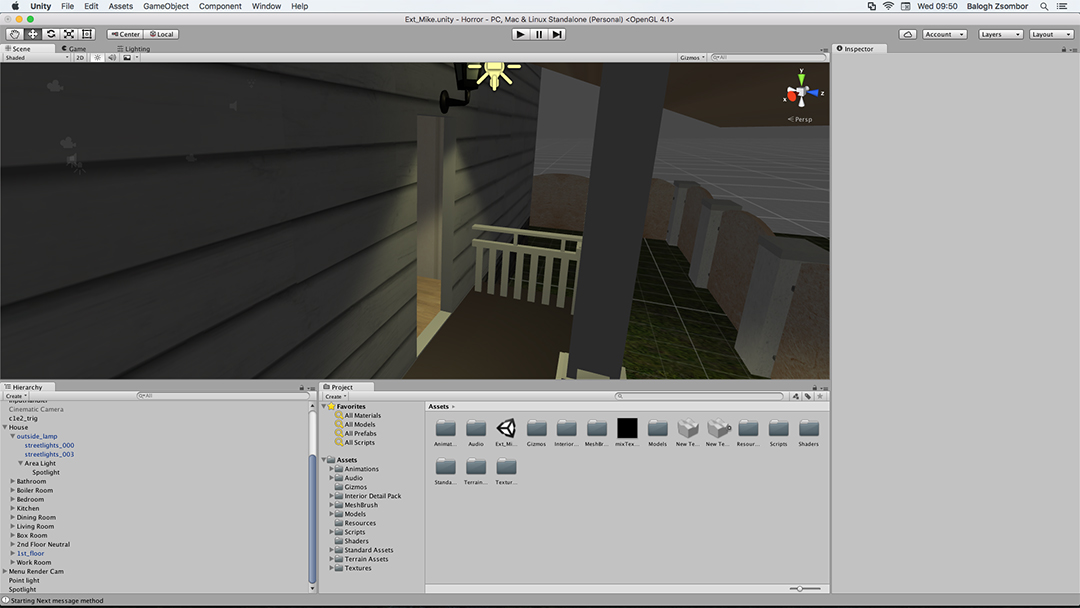
Task: Click the Local handle rotation button
Action: click(160, 34)
